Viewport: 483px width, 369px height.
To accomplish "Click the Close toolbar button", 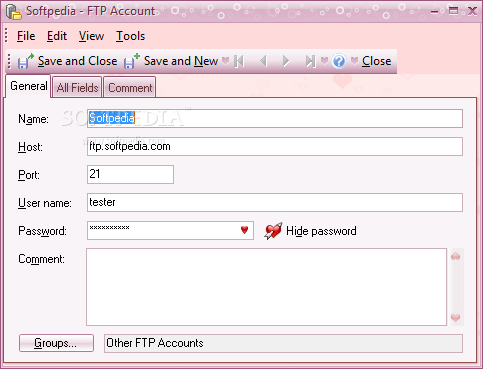I will (377, 61).
